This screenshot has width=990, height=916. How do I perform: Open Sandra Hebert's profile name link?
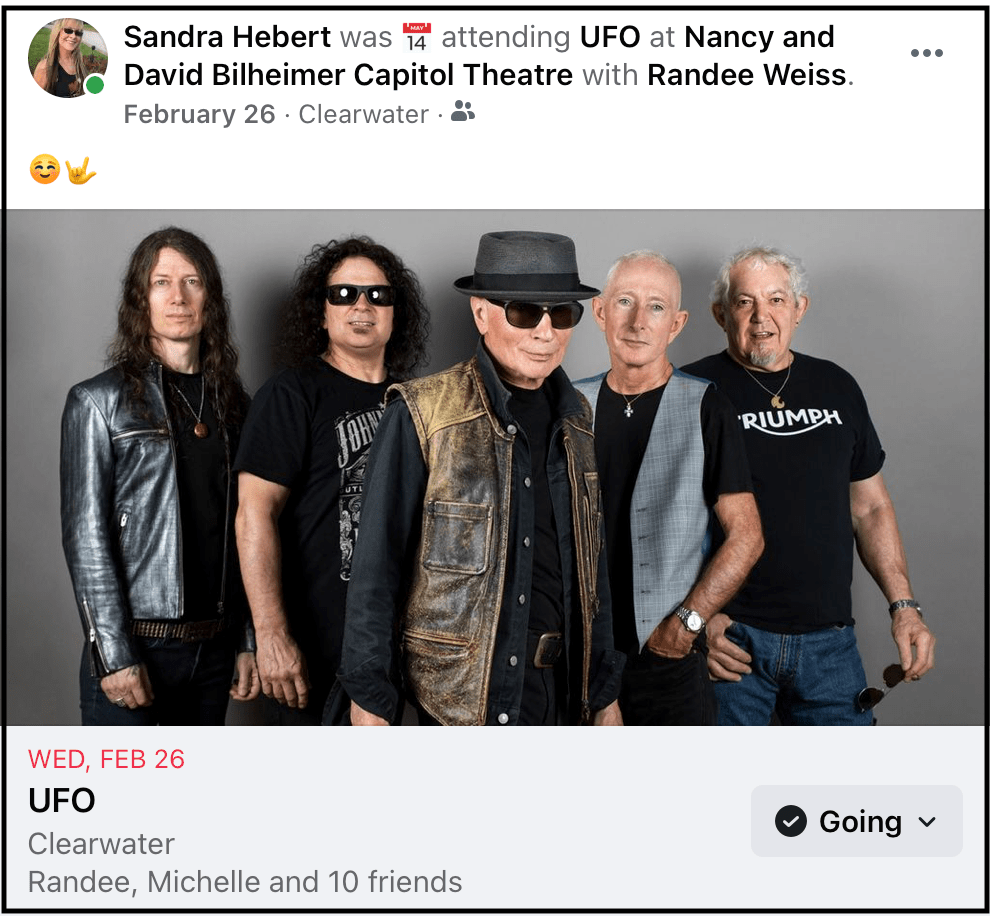coord(227,37)
